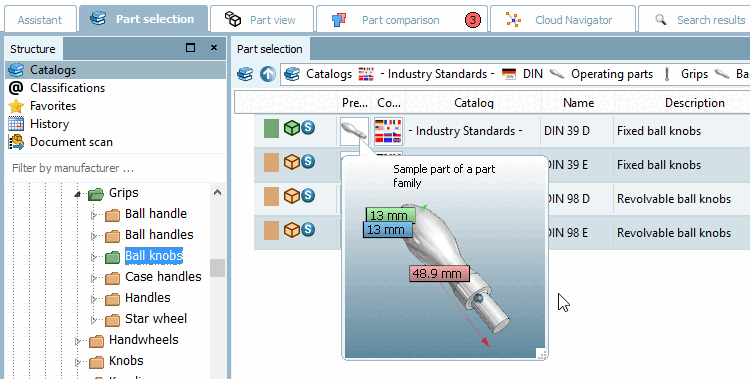Select the Case handles tree item
The height and width of the screenshot is (379, 750).
[x=163, y=277]
